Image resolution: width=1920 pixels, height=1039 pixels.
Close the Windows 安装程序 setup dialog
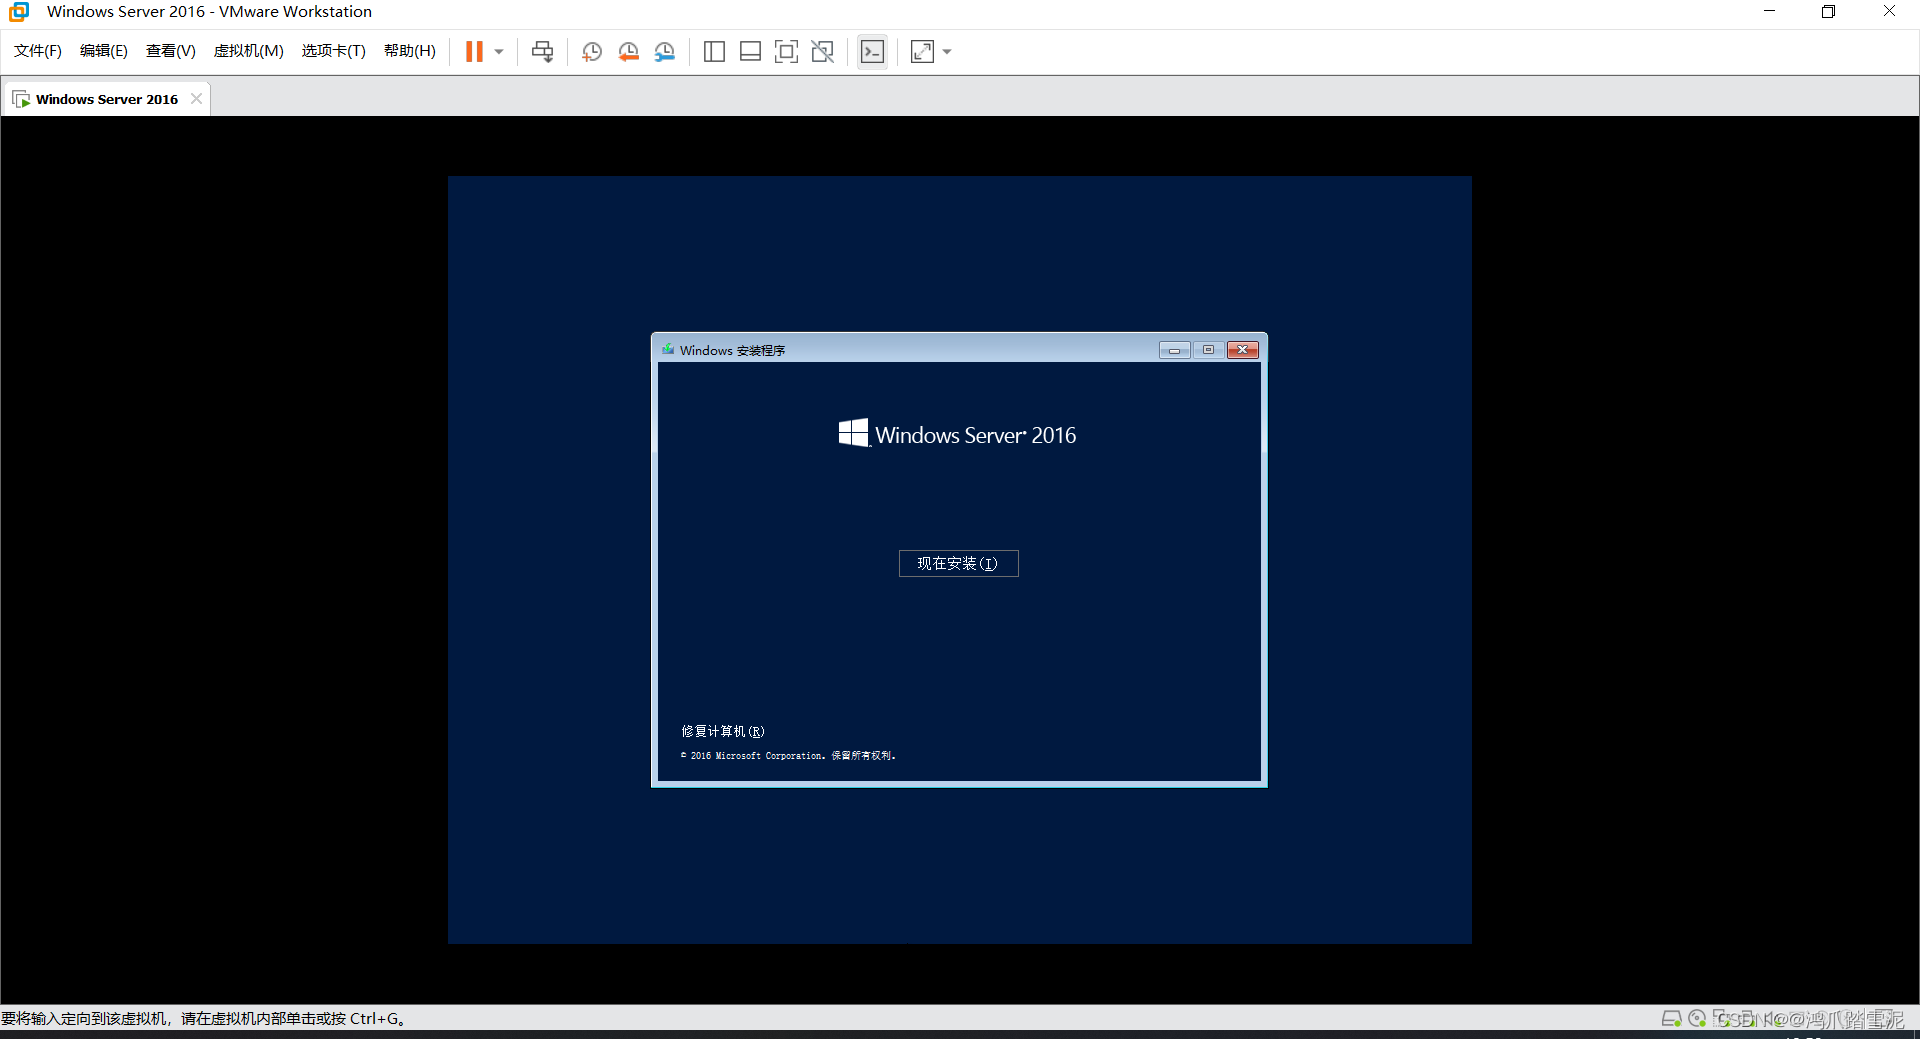(x=1243, y=350)
